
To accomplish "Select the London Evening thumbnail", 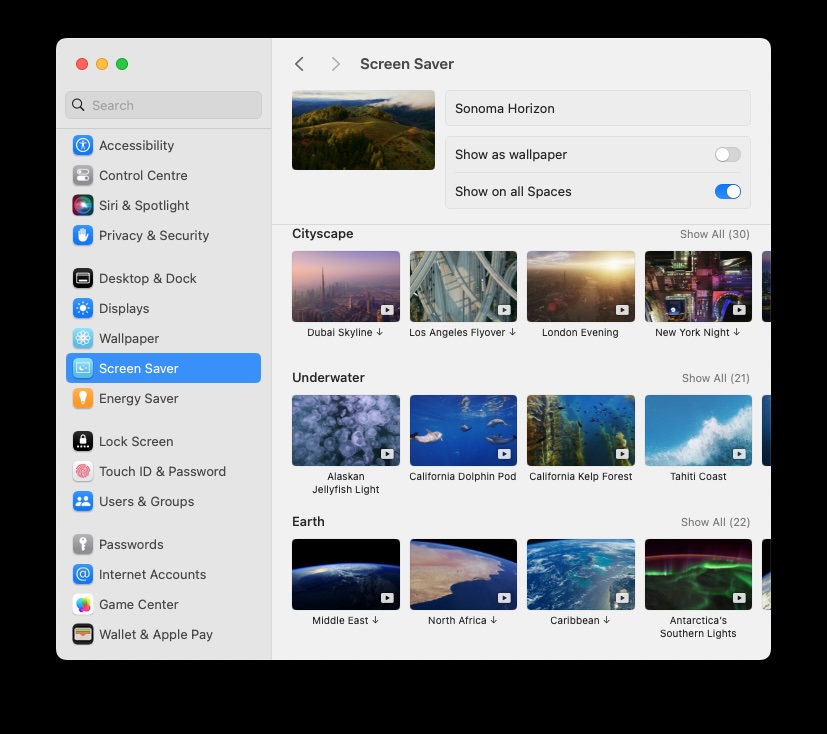I will click(581, 286).
